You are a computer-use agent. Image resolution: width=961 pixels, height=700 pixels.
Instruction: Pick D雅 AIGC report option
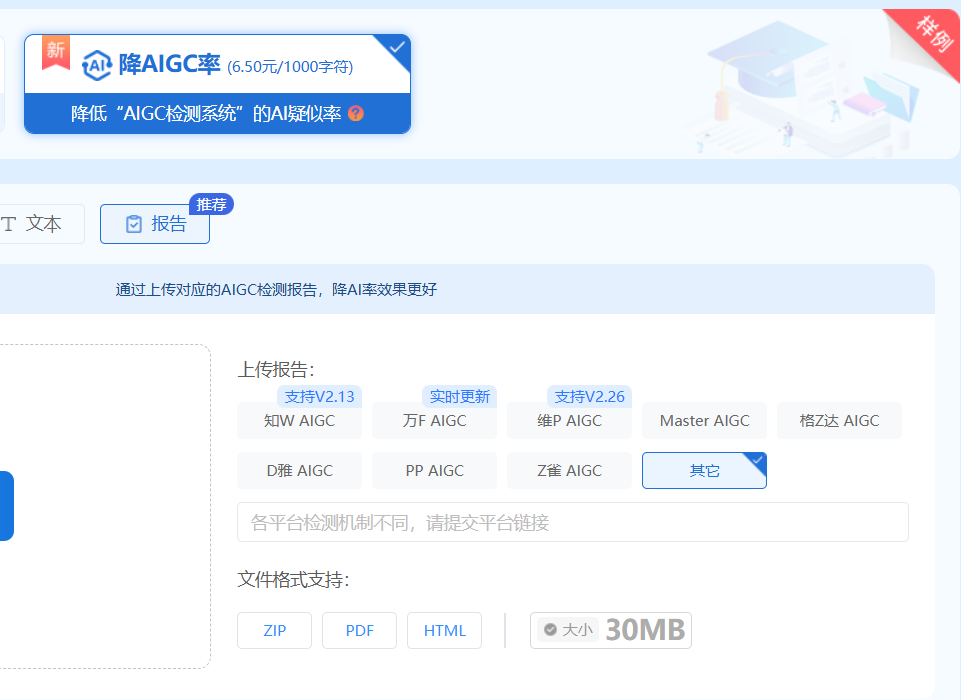(x=299, y=470)
